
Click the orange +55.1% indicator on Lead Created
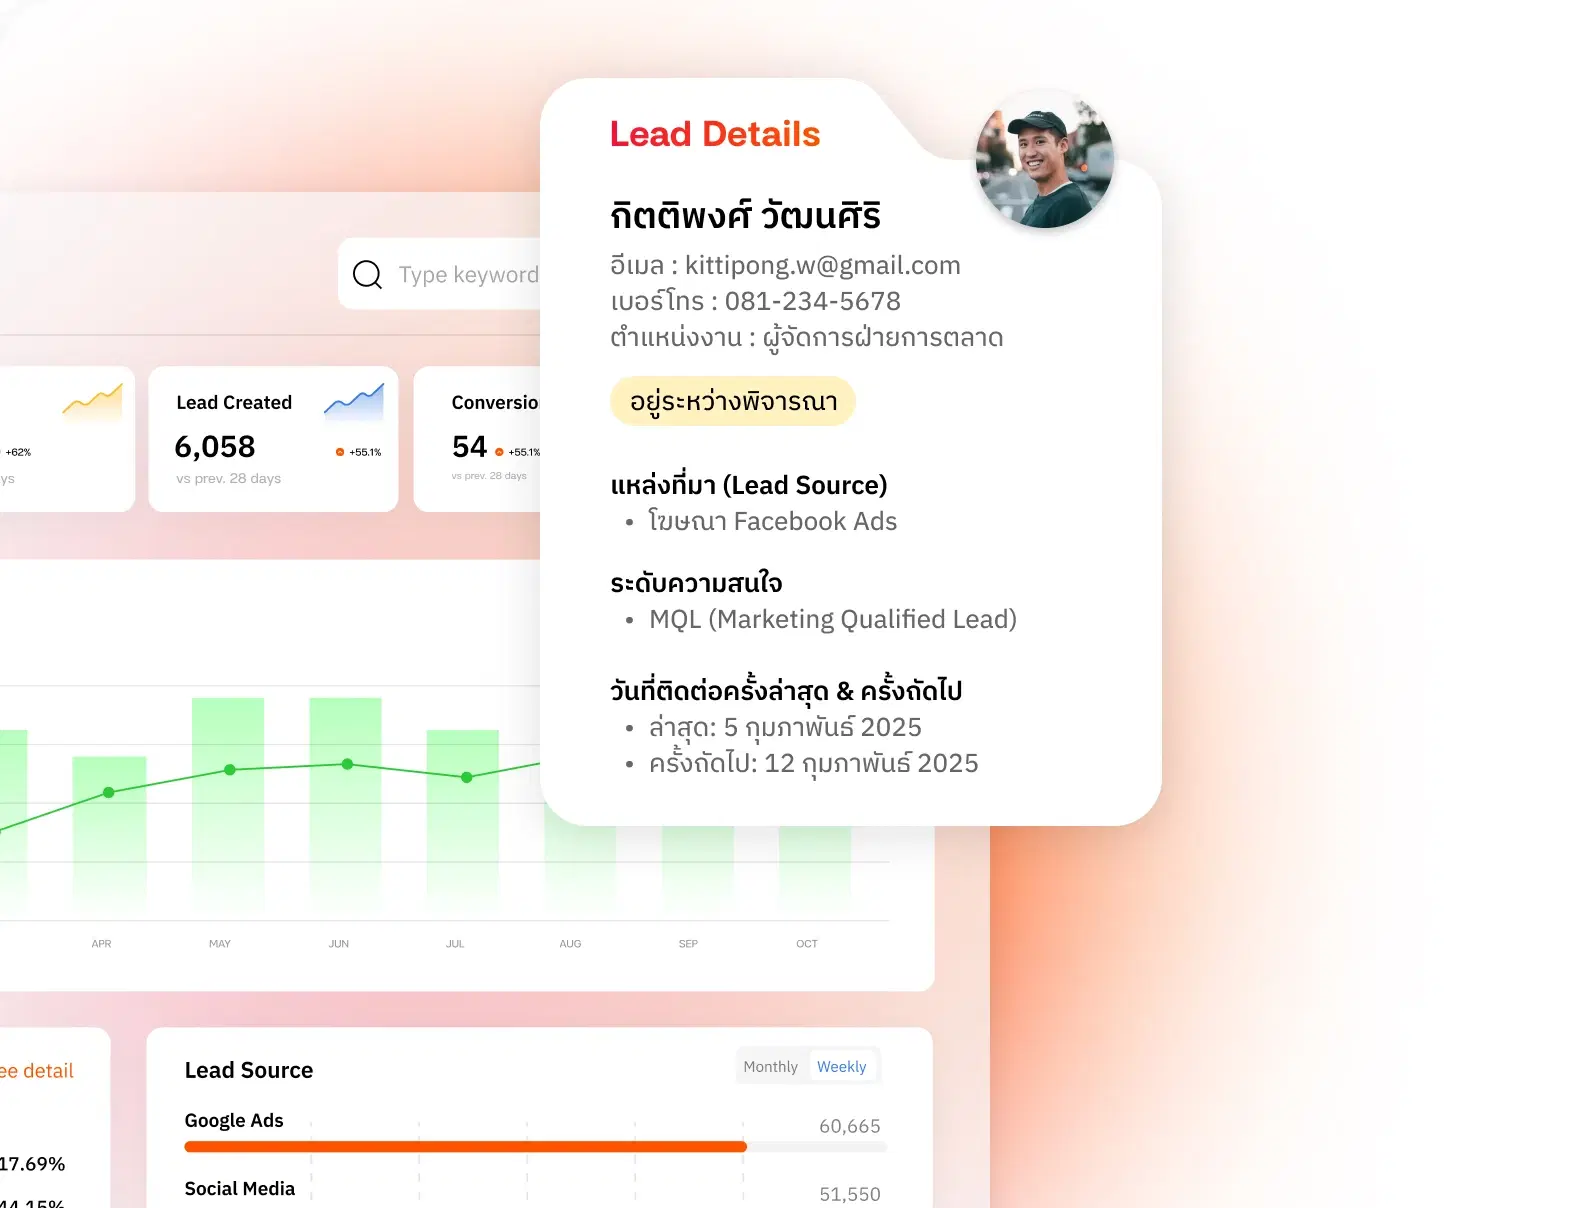[359, 452]
